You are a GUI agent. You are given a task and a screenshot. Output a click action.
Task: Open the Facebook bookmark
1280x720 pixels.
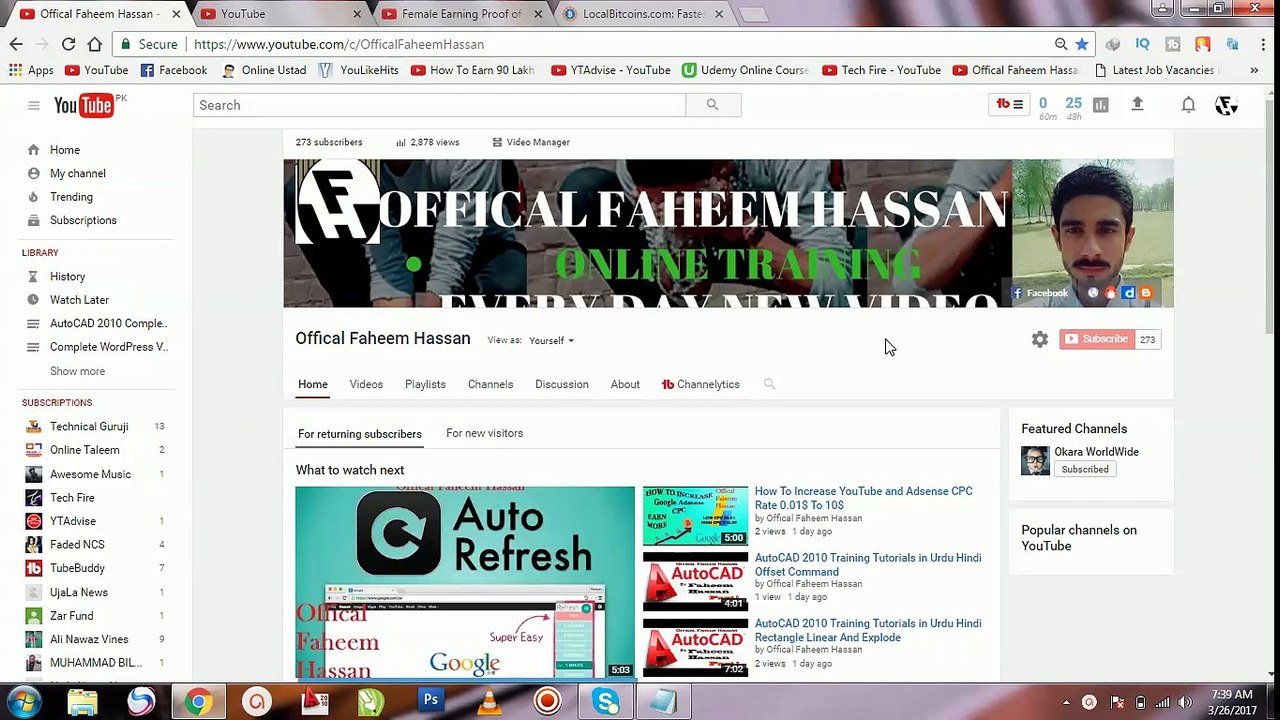click(x=174, y=70)
